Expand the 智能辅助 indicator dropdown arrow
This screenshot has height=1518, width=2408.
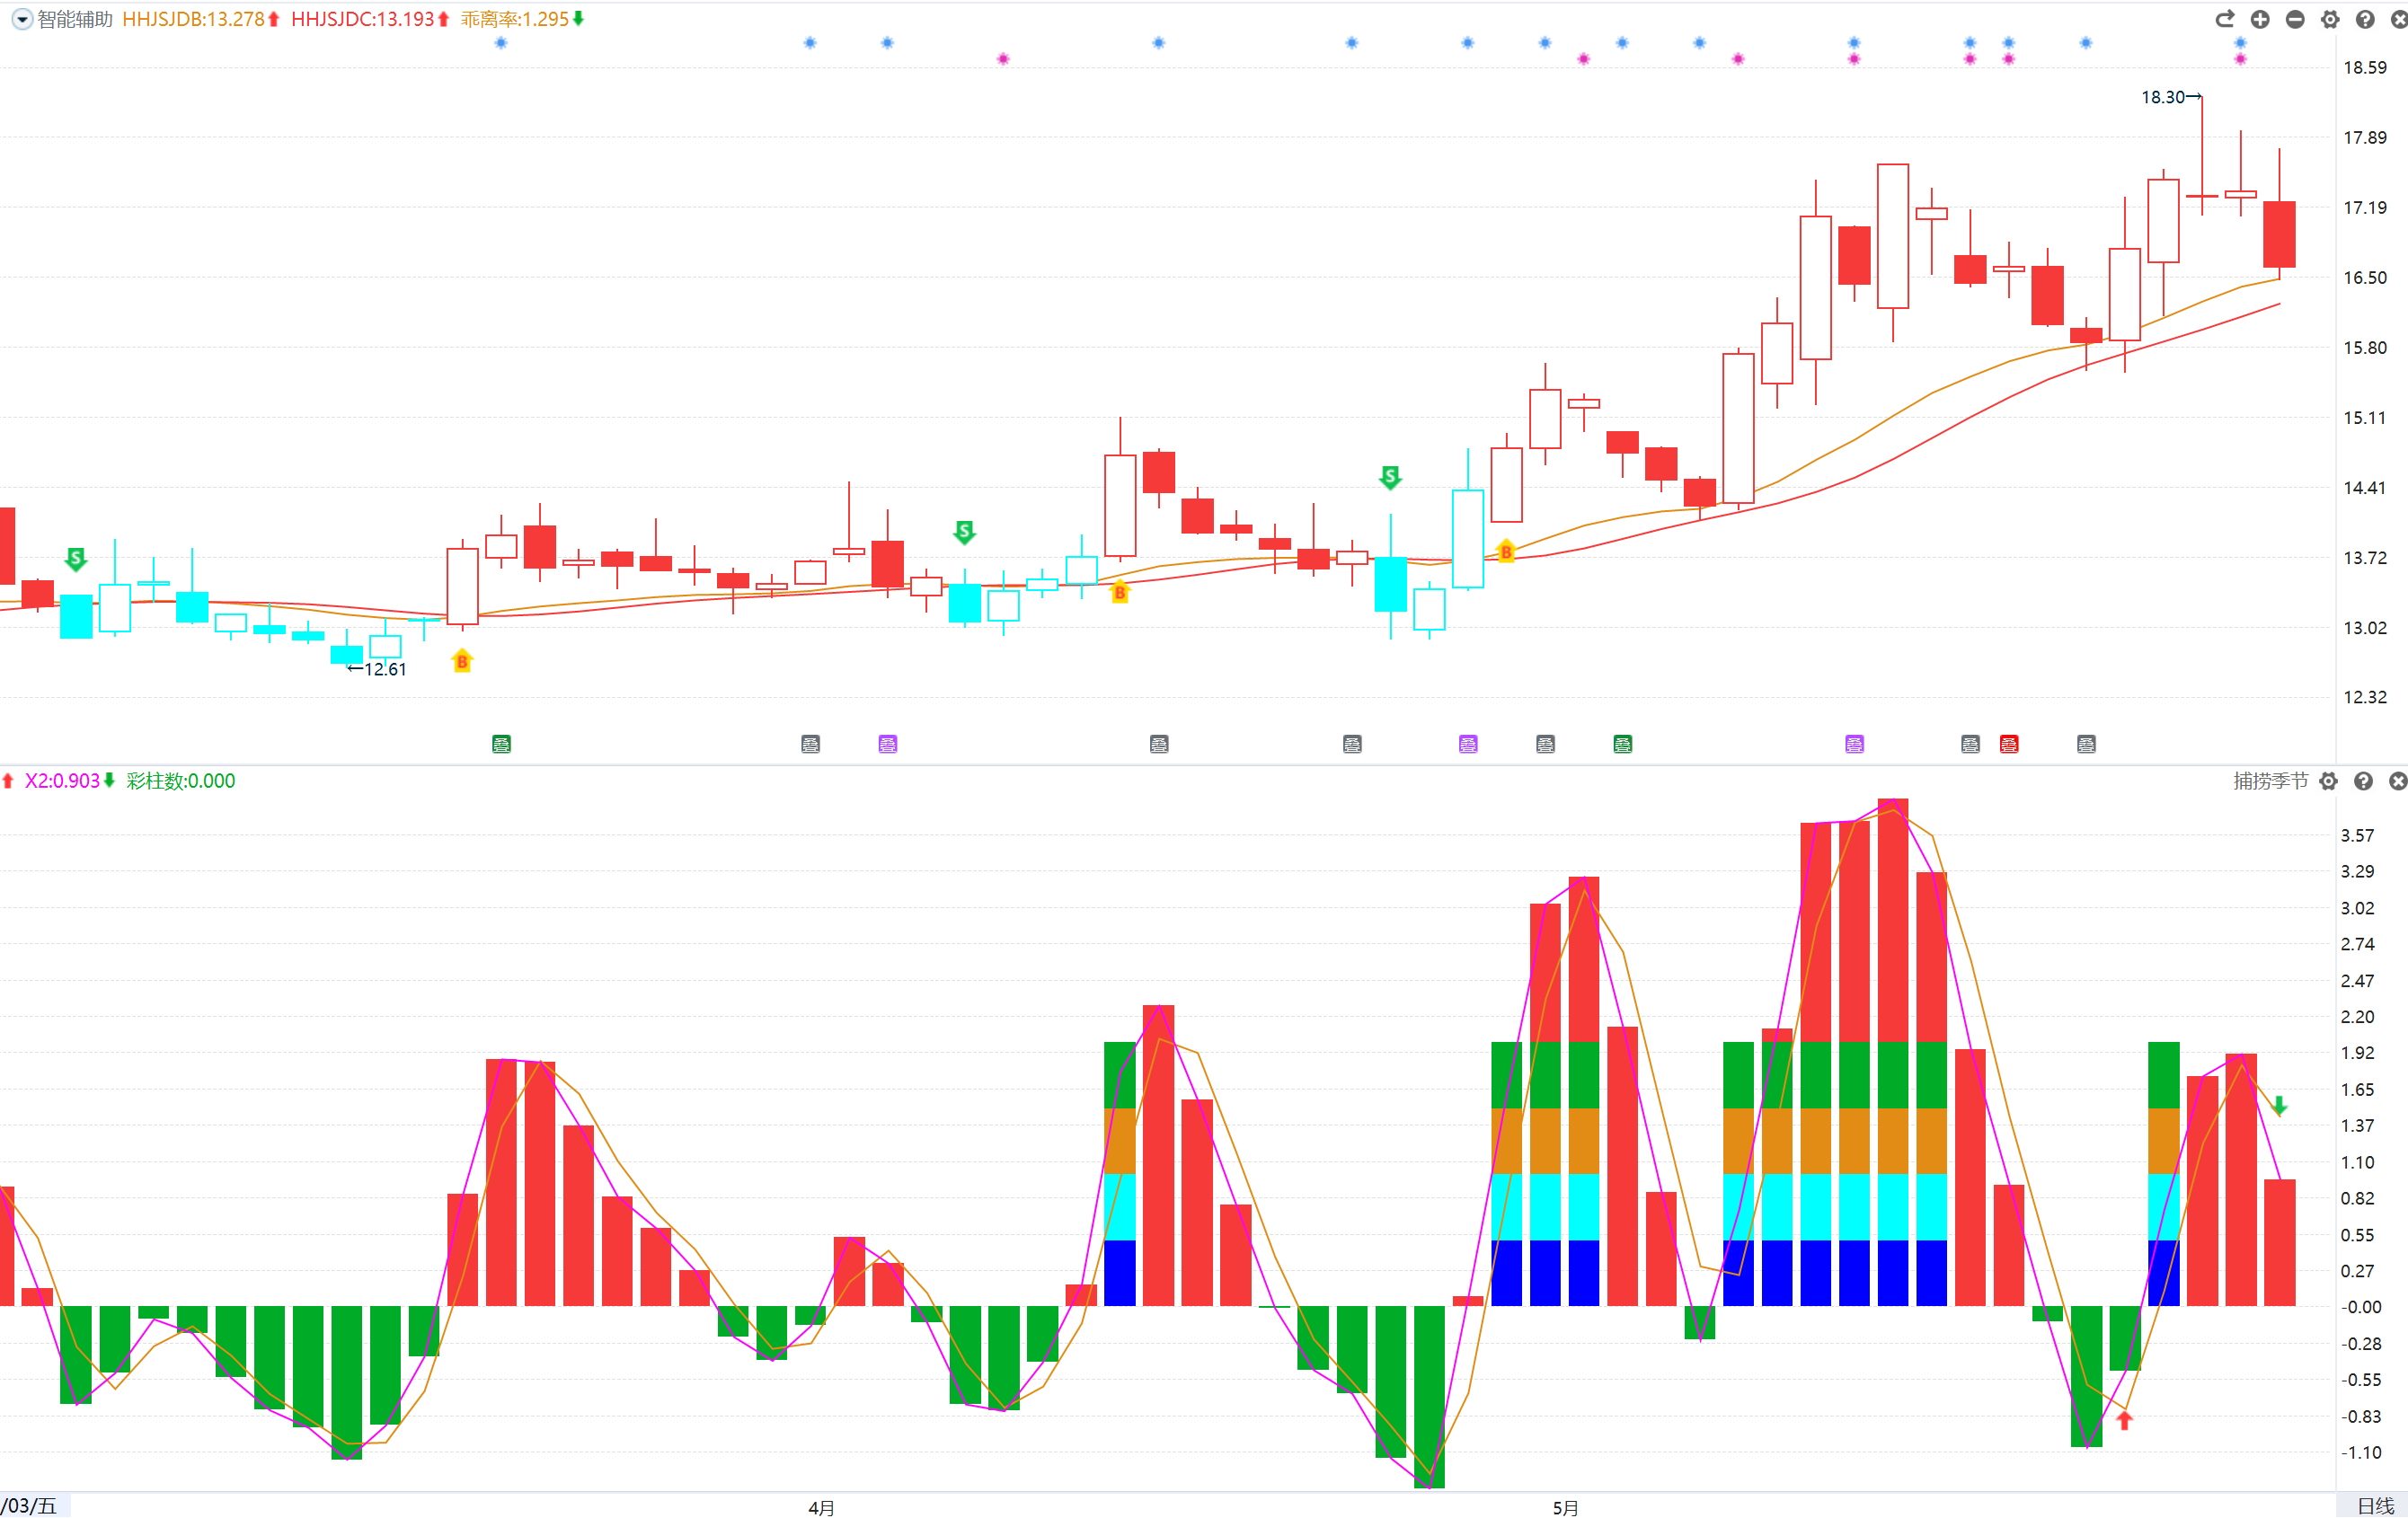22,19
